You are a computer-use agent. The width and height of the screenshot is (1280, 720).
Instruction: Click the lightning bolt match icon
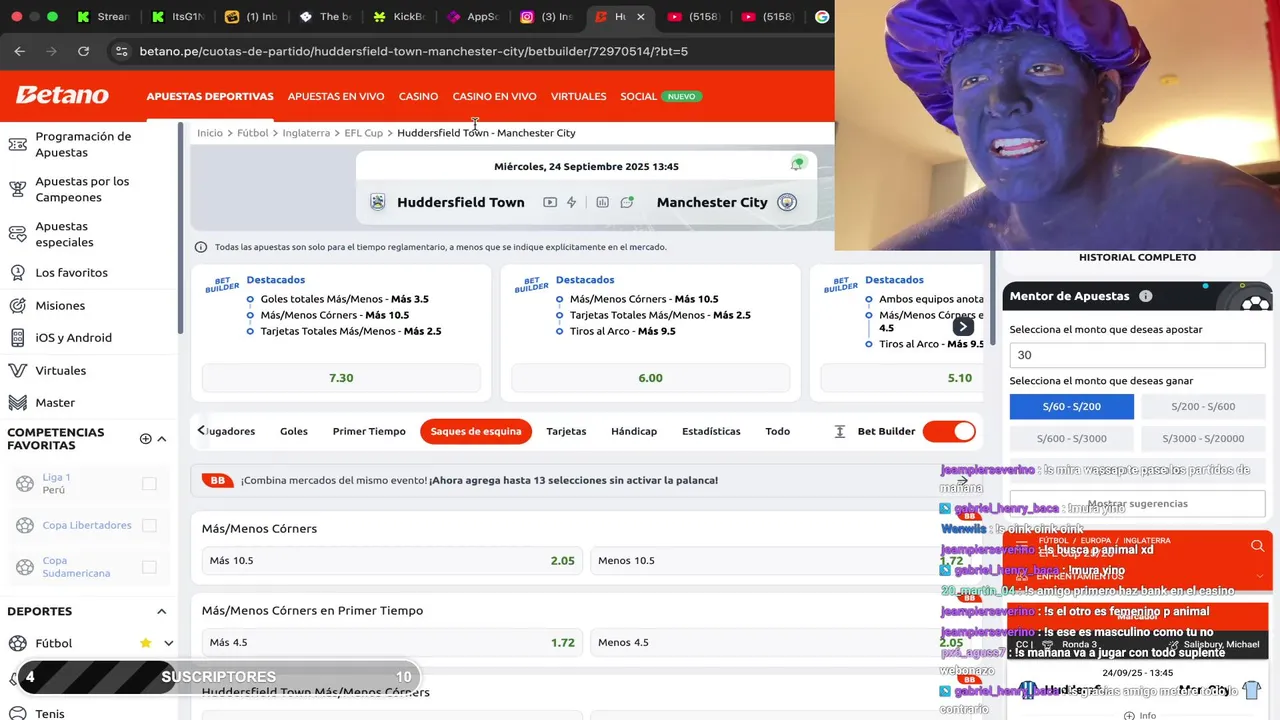pos(572,202)
